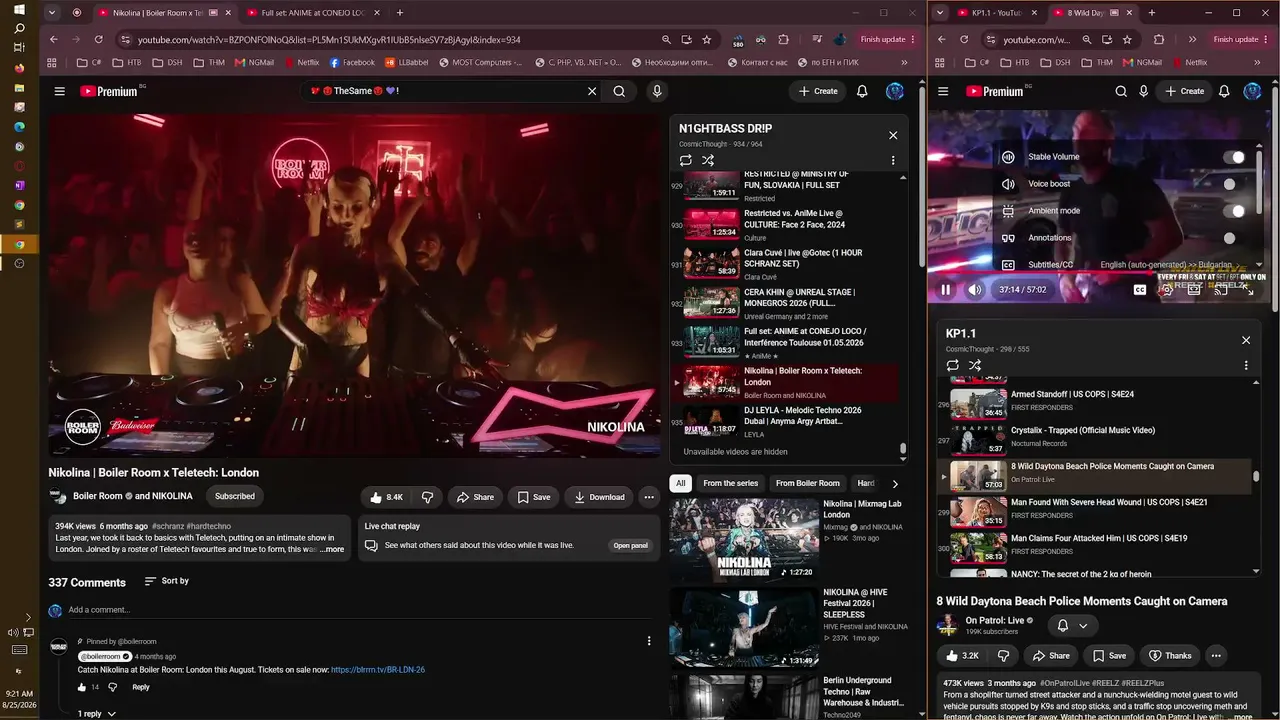This screenshot has height=720, width=1280.
Task: Like the 8 Wild Daytona Beach video
Action: point(961,656)
